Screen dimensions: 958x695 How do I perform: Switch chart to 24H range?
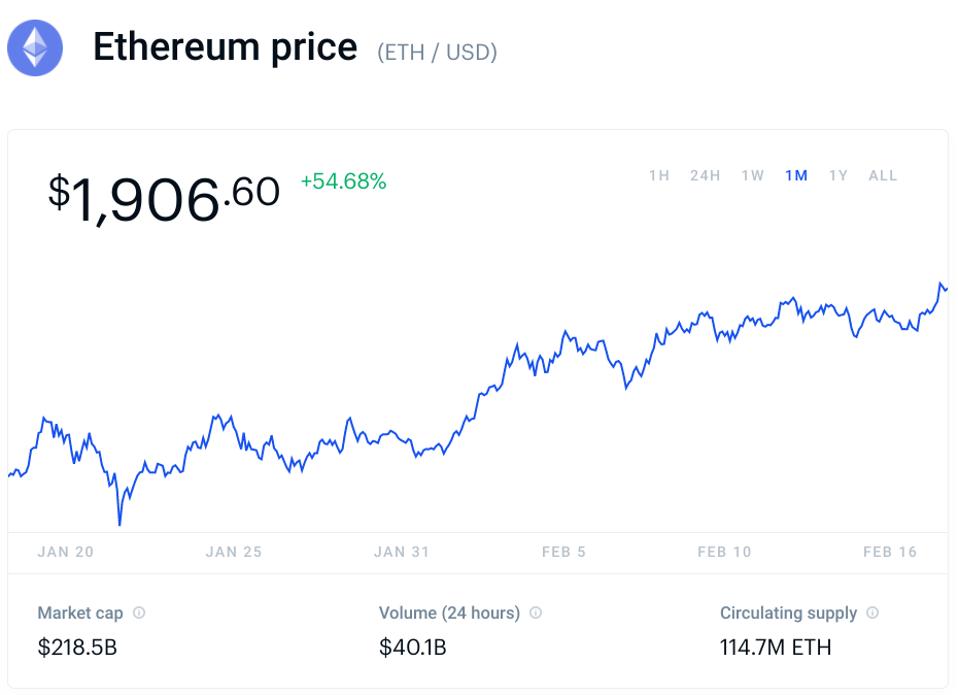[705, 176]
